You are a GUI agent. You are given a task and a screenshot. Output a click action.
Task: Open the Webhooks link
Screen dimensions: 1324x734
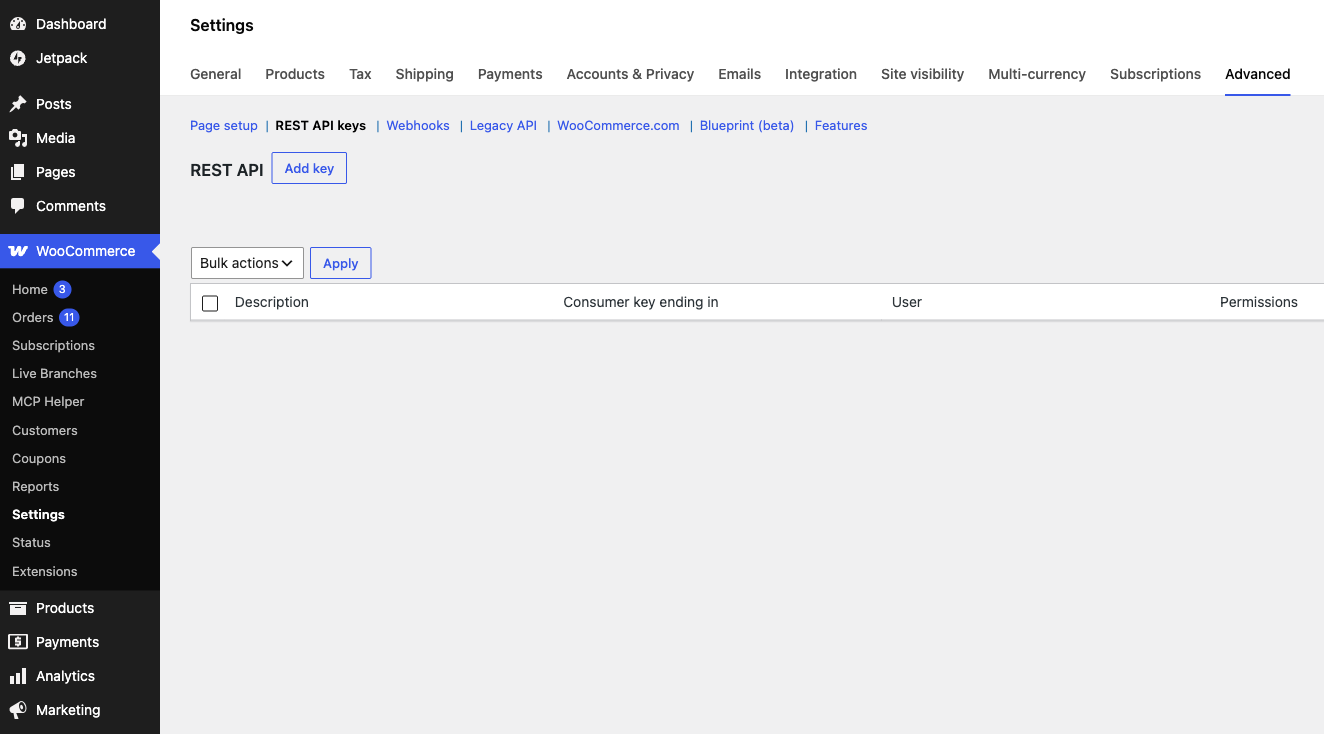[x=418, y=125]
